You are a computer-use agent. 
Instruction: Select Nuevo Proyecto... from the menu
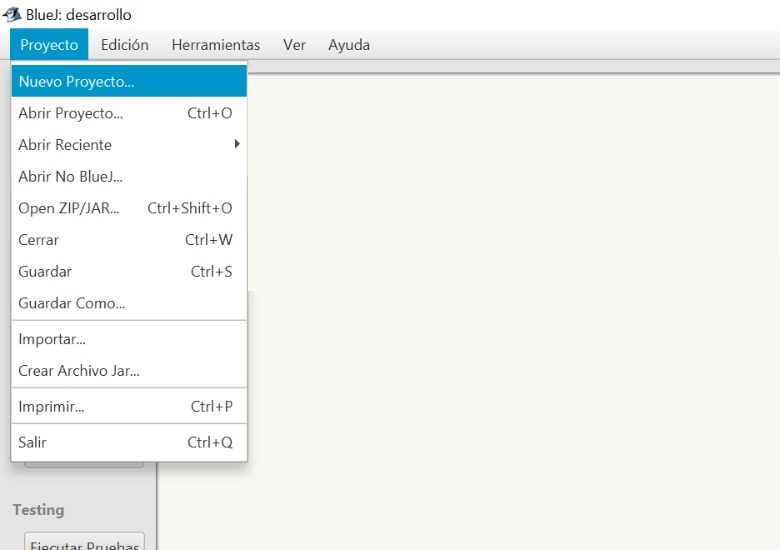point(76,81)
